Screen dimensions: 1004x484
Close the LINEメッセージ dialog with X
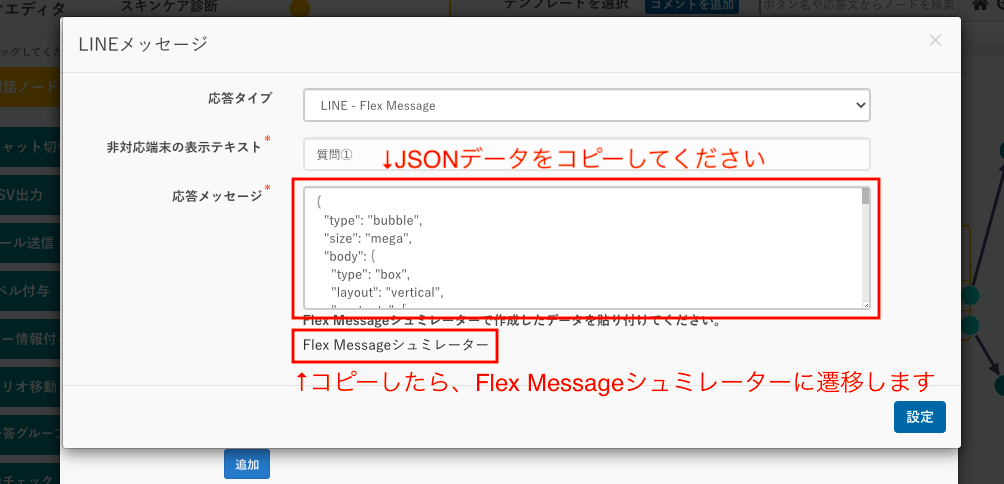pyautogui.click(x=935, y=41)
